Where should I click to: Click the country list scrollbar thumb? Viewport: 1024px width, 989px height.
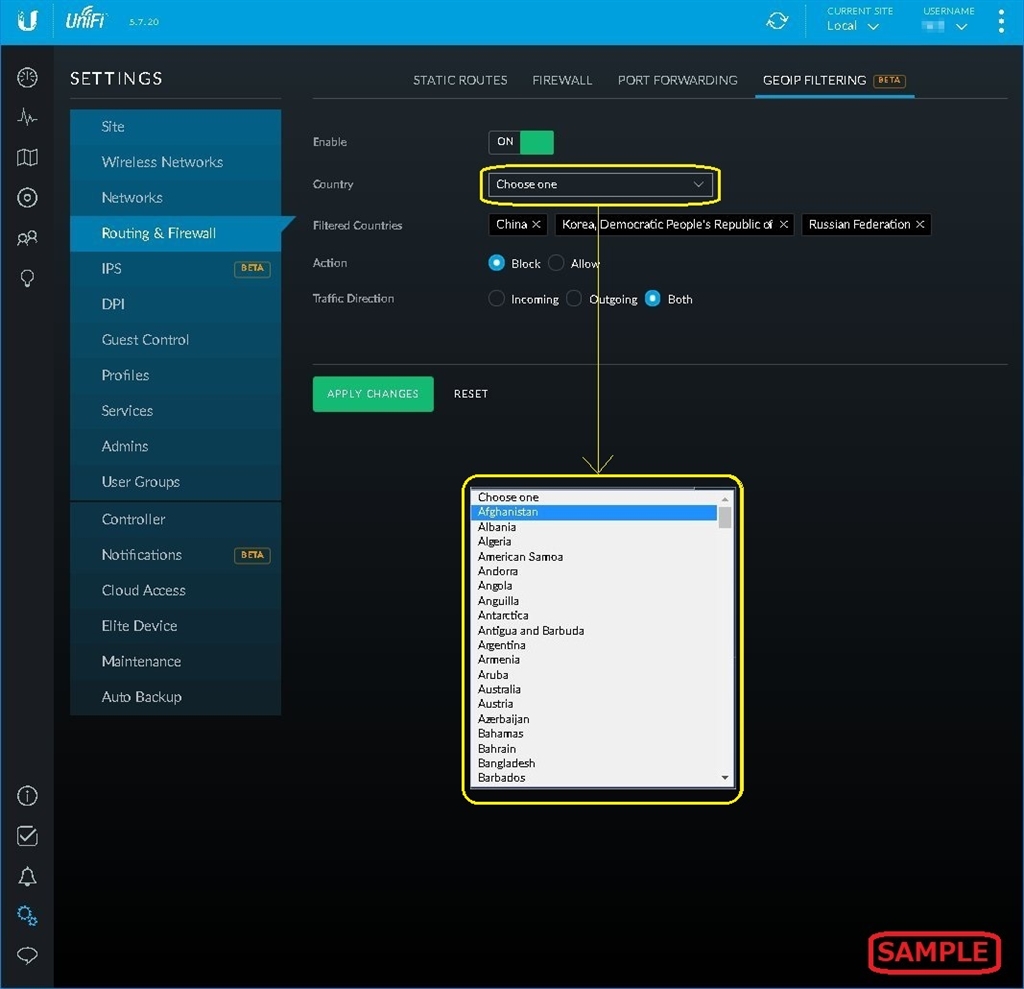tap(724, 516)
